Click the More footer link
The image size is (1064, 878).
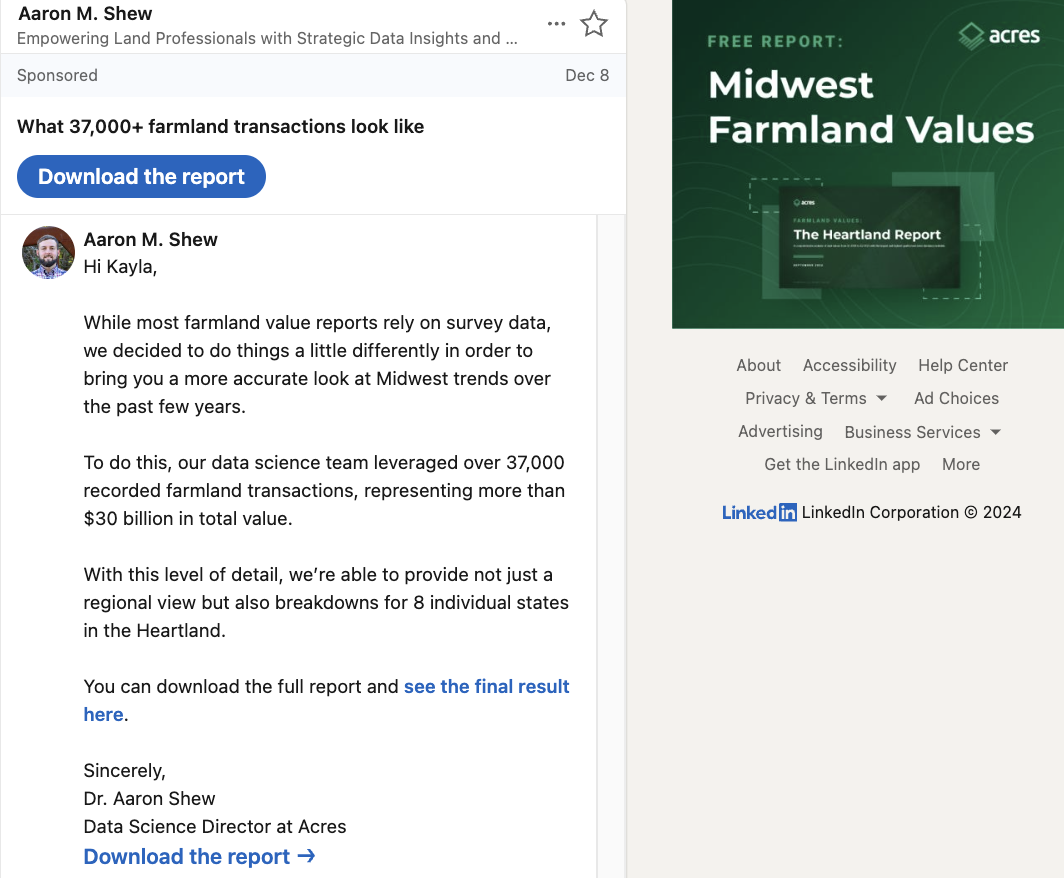[960, 464]
